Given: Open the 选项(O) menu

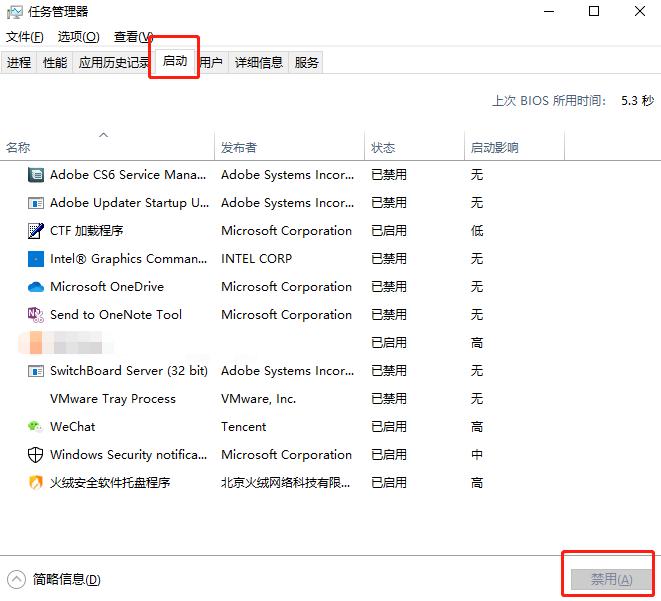Looking at the screenshot, I should (78, 37).
